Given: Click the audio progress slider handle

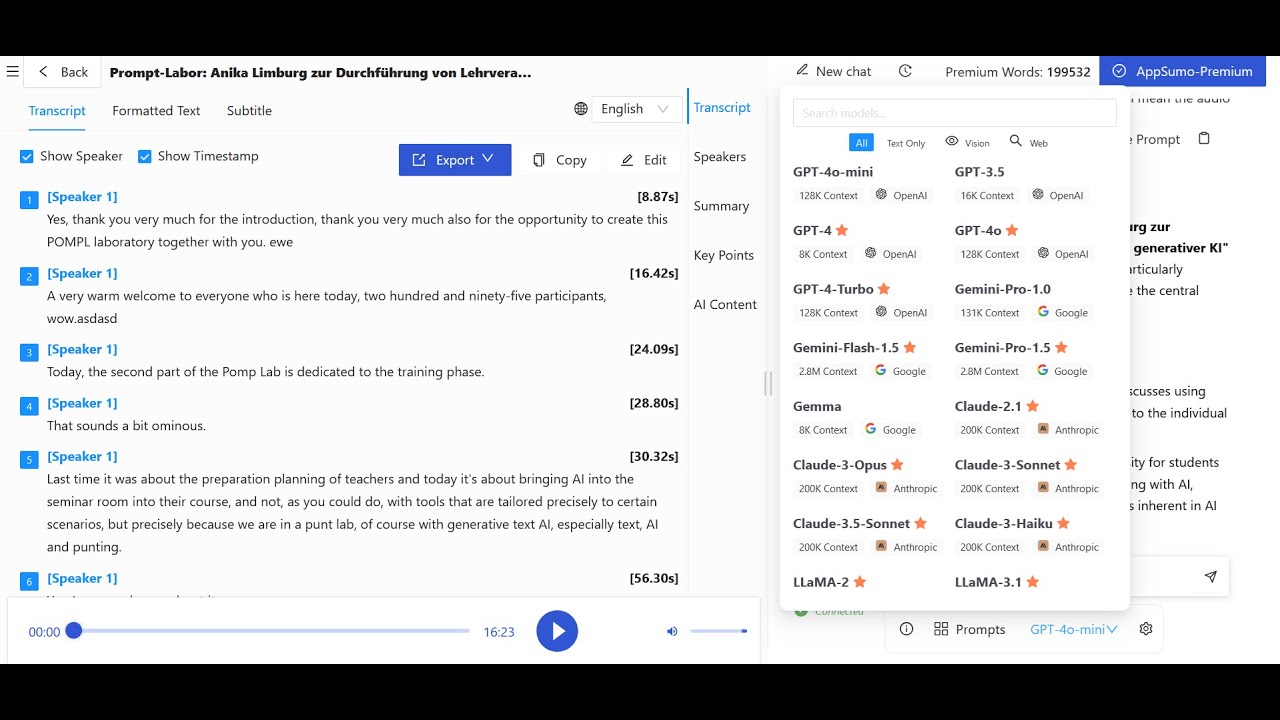Looking at the screenshot, I should pyautogui.click(x=73, y=631).
